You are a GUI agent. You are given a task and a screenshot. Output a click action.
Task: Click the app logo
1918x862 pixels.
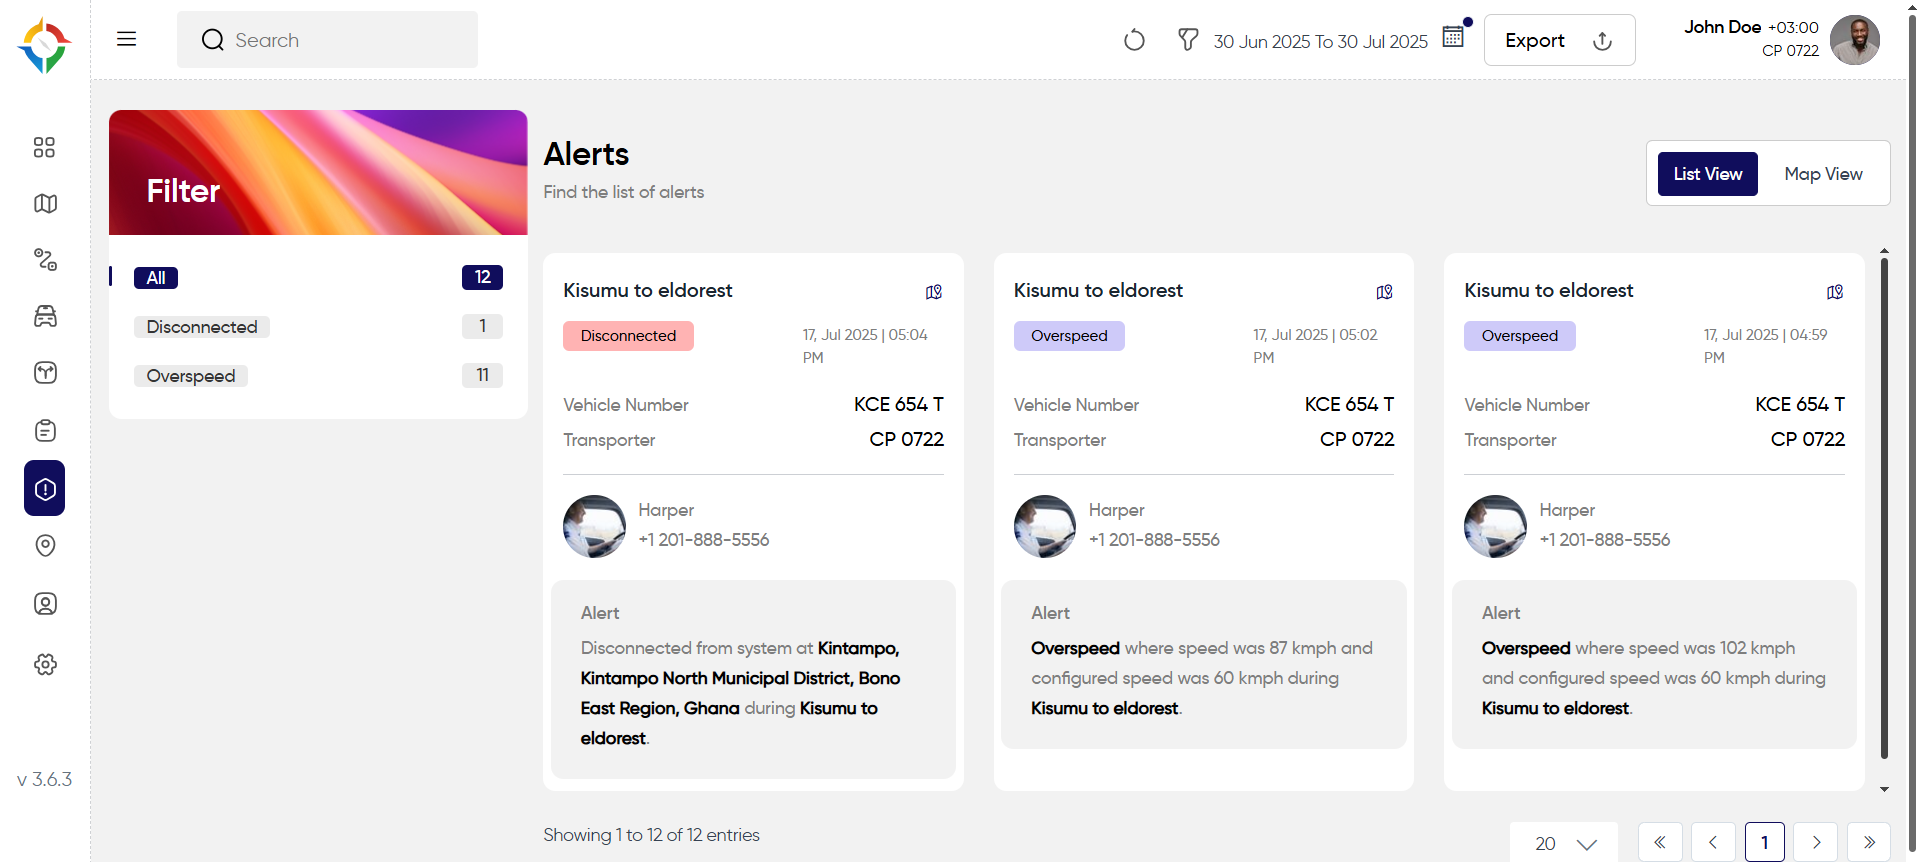44,45
